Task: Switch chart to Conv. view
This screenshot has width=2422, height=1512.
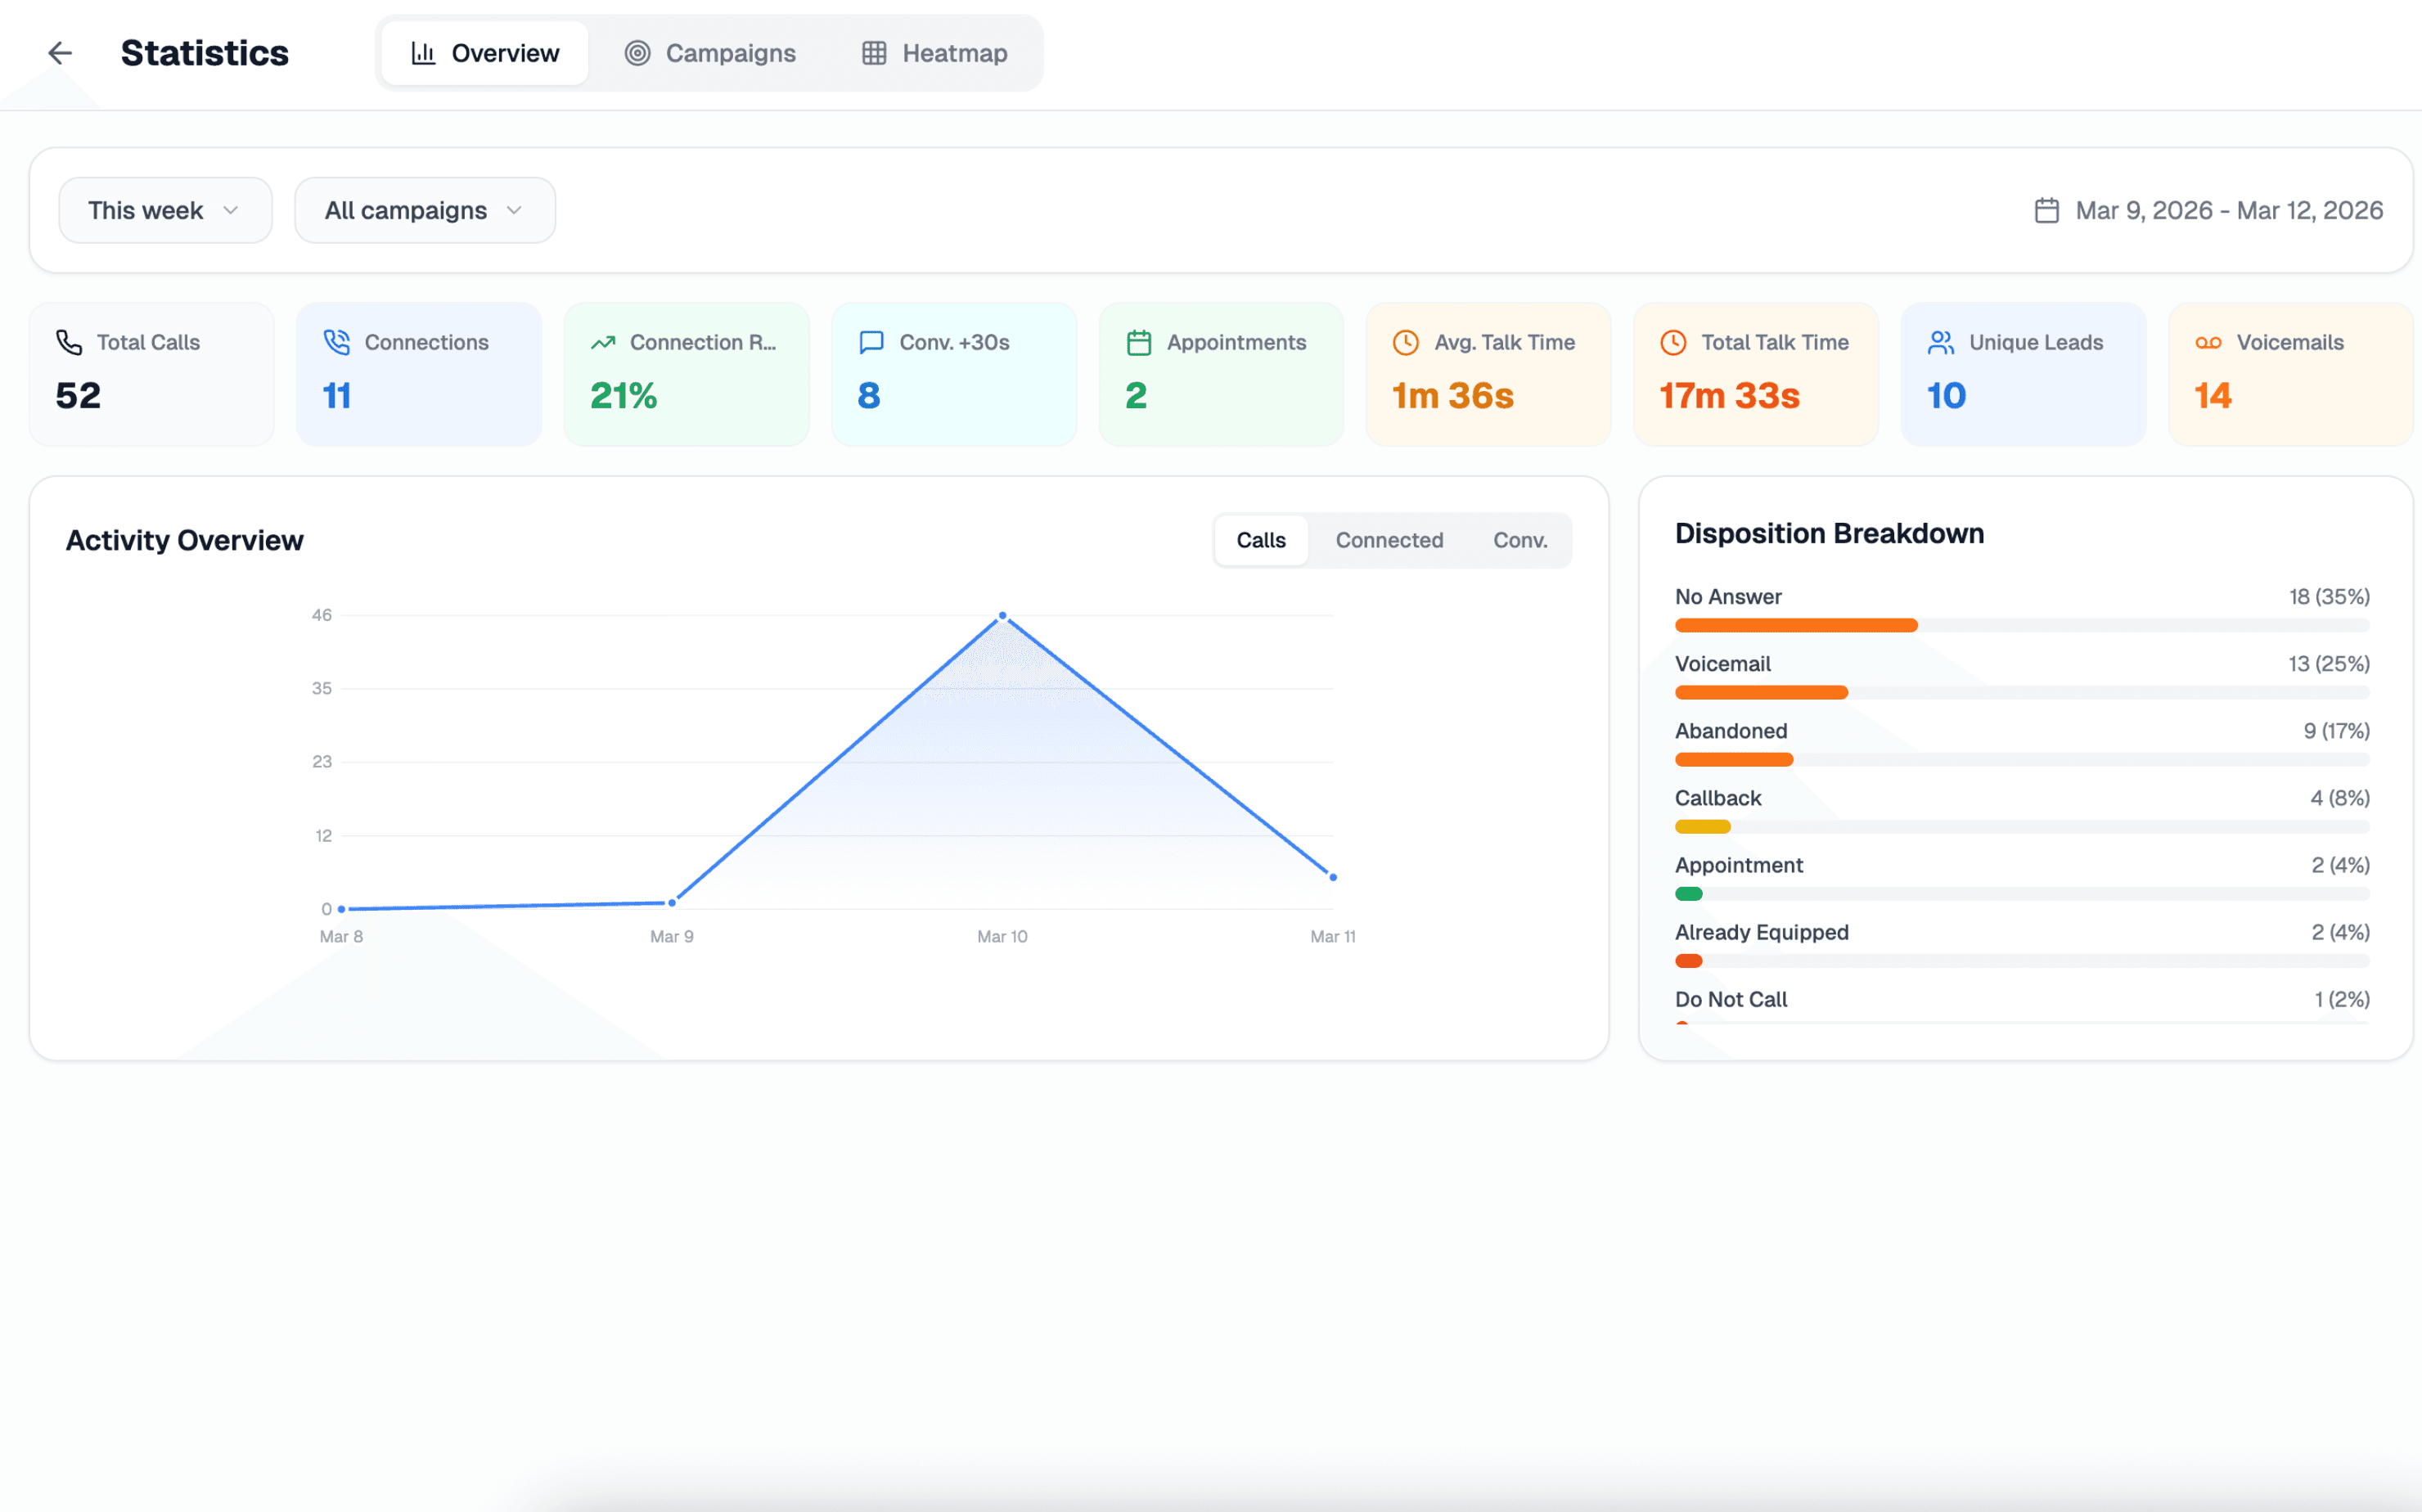Action: point(1519,540)
